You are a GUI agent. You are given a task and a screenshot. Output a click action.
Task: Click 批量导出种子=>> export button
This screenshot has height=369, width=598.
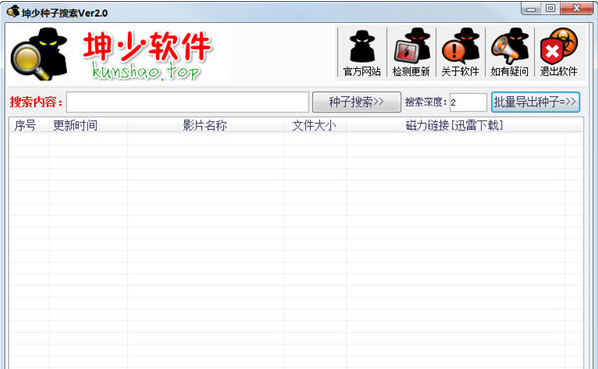pyautogui.click(x=535, y=102)
